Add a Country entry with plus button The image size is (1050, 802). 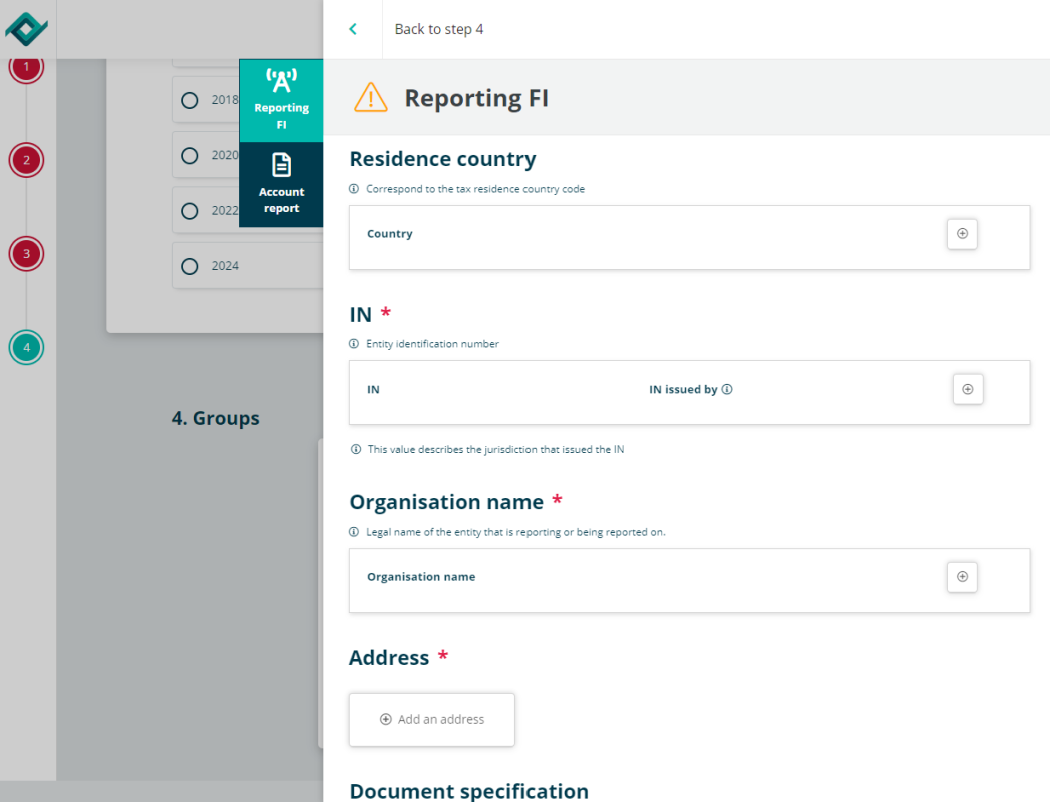pyautogui.click(x=962, y=234)
